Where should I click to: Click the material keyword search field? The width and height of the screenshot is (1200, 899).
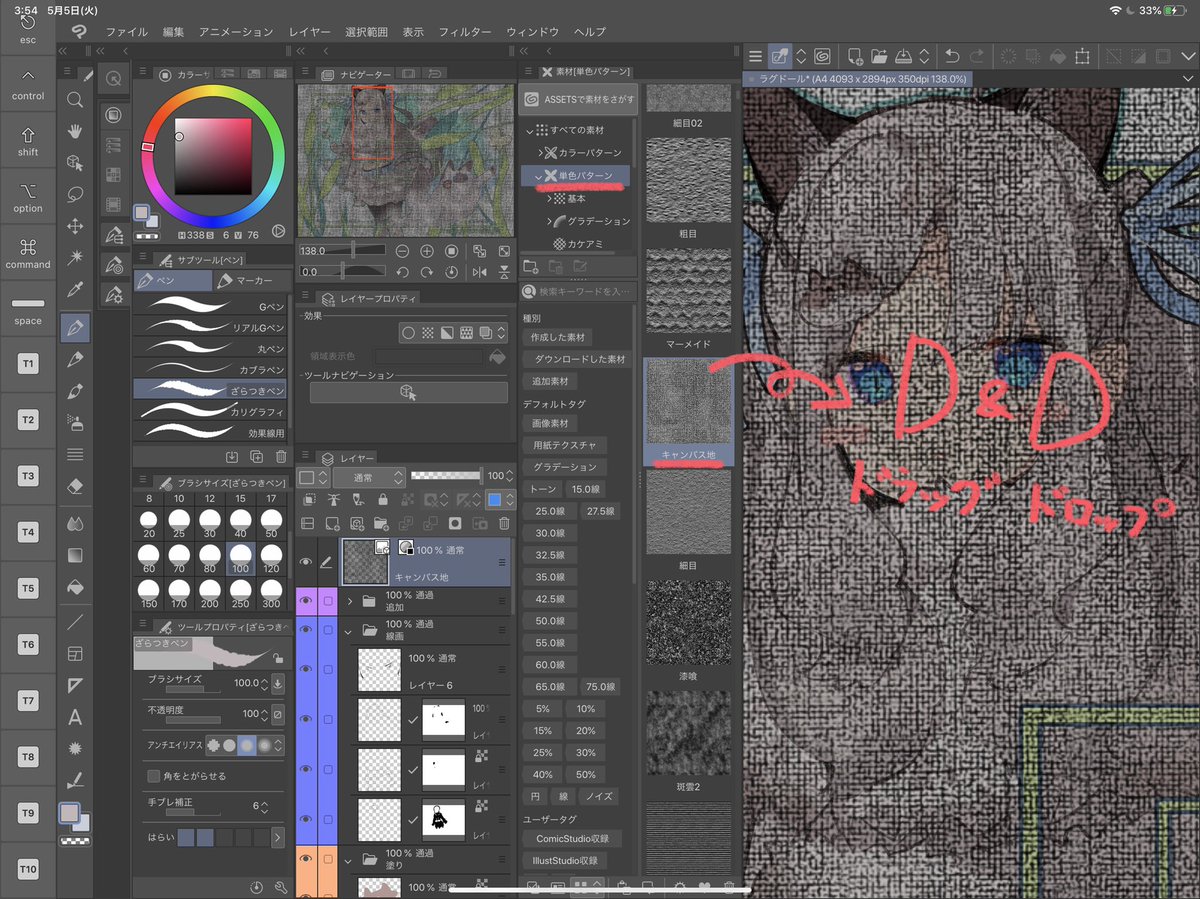(577, 291)
